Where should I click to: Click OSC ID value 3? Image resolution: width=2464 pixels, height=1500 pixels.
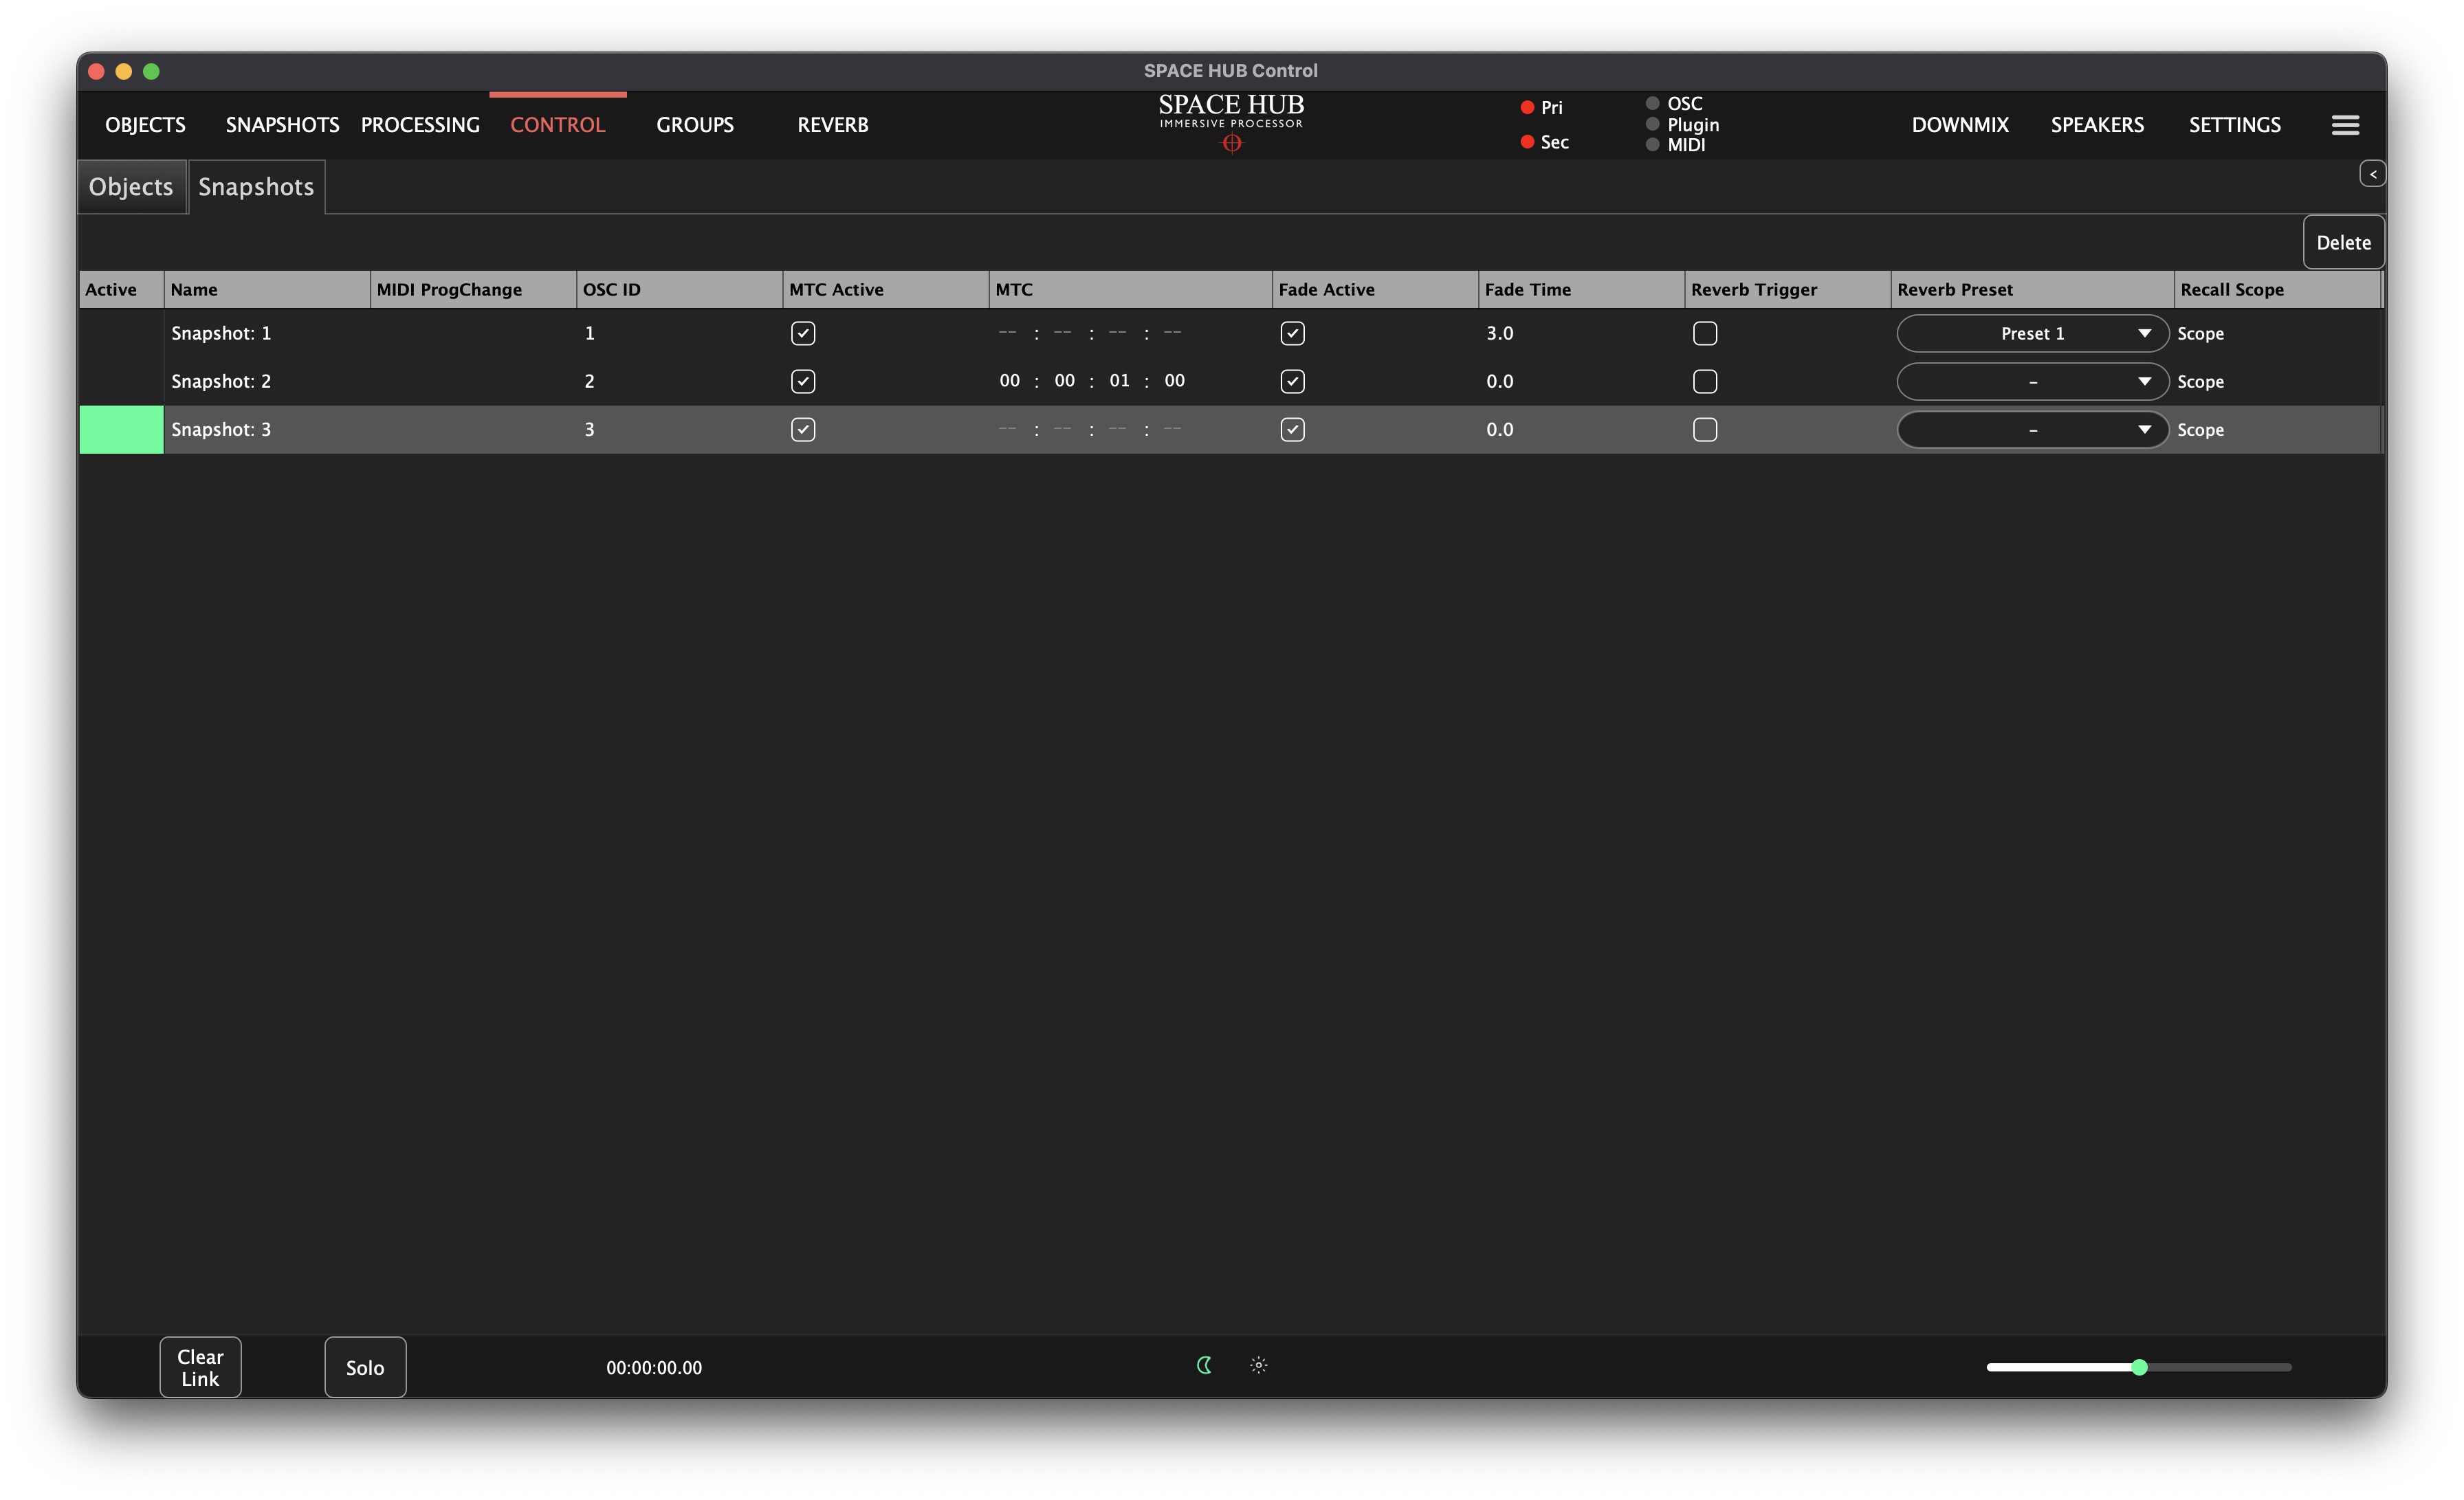click(x=590, y=429)
